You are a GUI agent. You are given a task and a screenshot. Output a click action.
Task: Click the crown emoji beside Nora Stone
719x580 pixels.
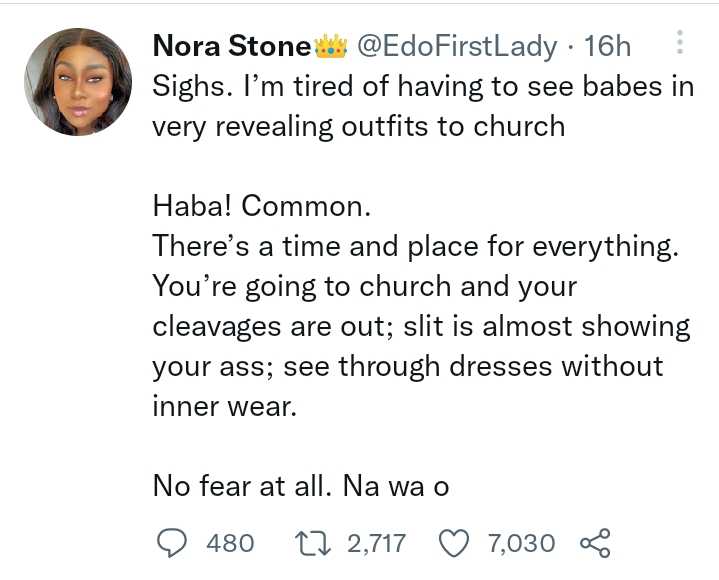pyautogui.click(x=329, y=46)
